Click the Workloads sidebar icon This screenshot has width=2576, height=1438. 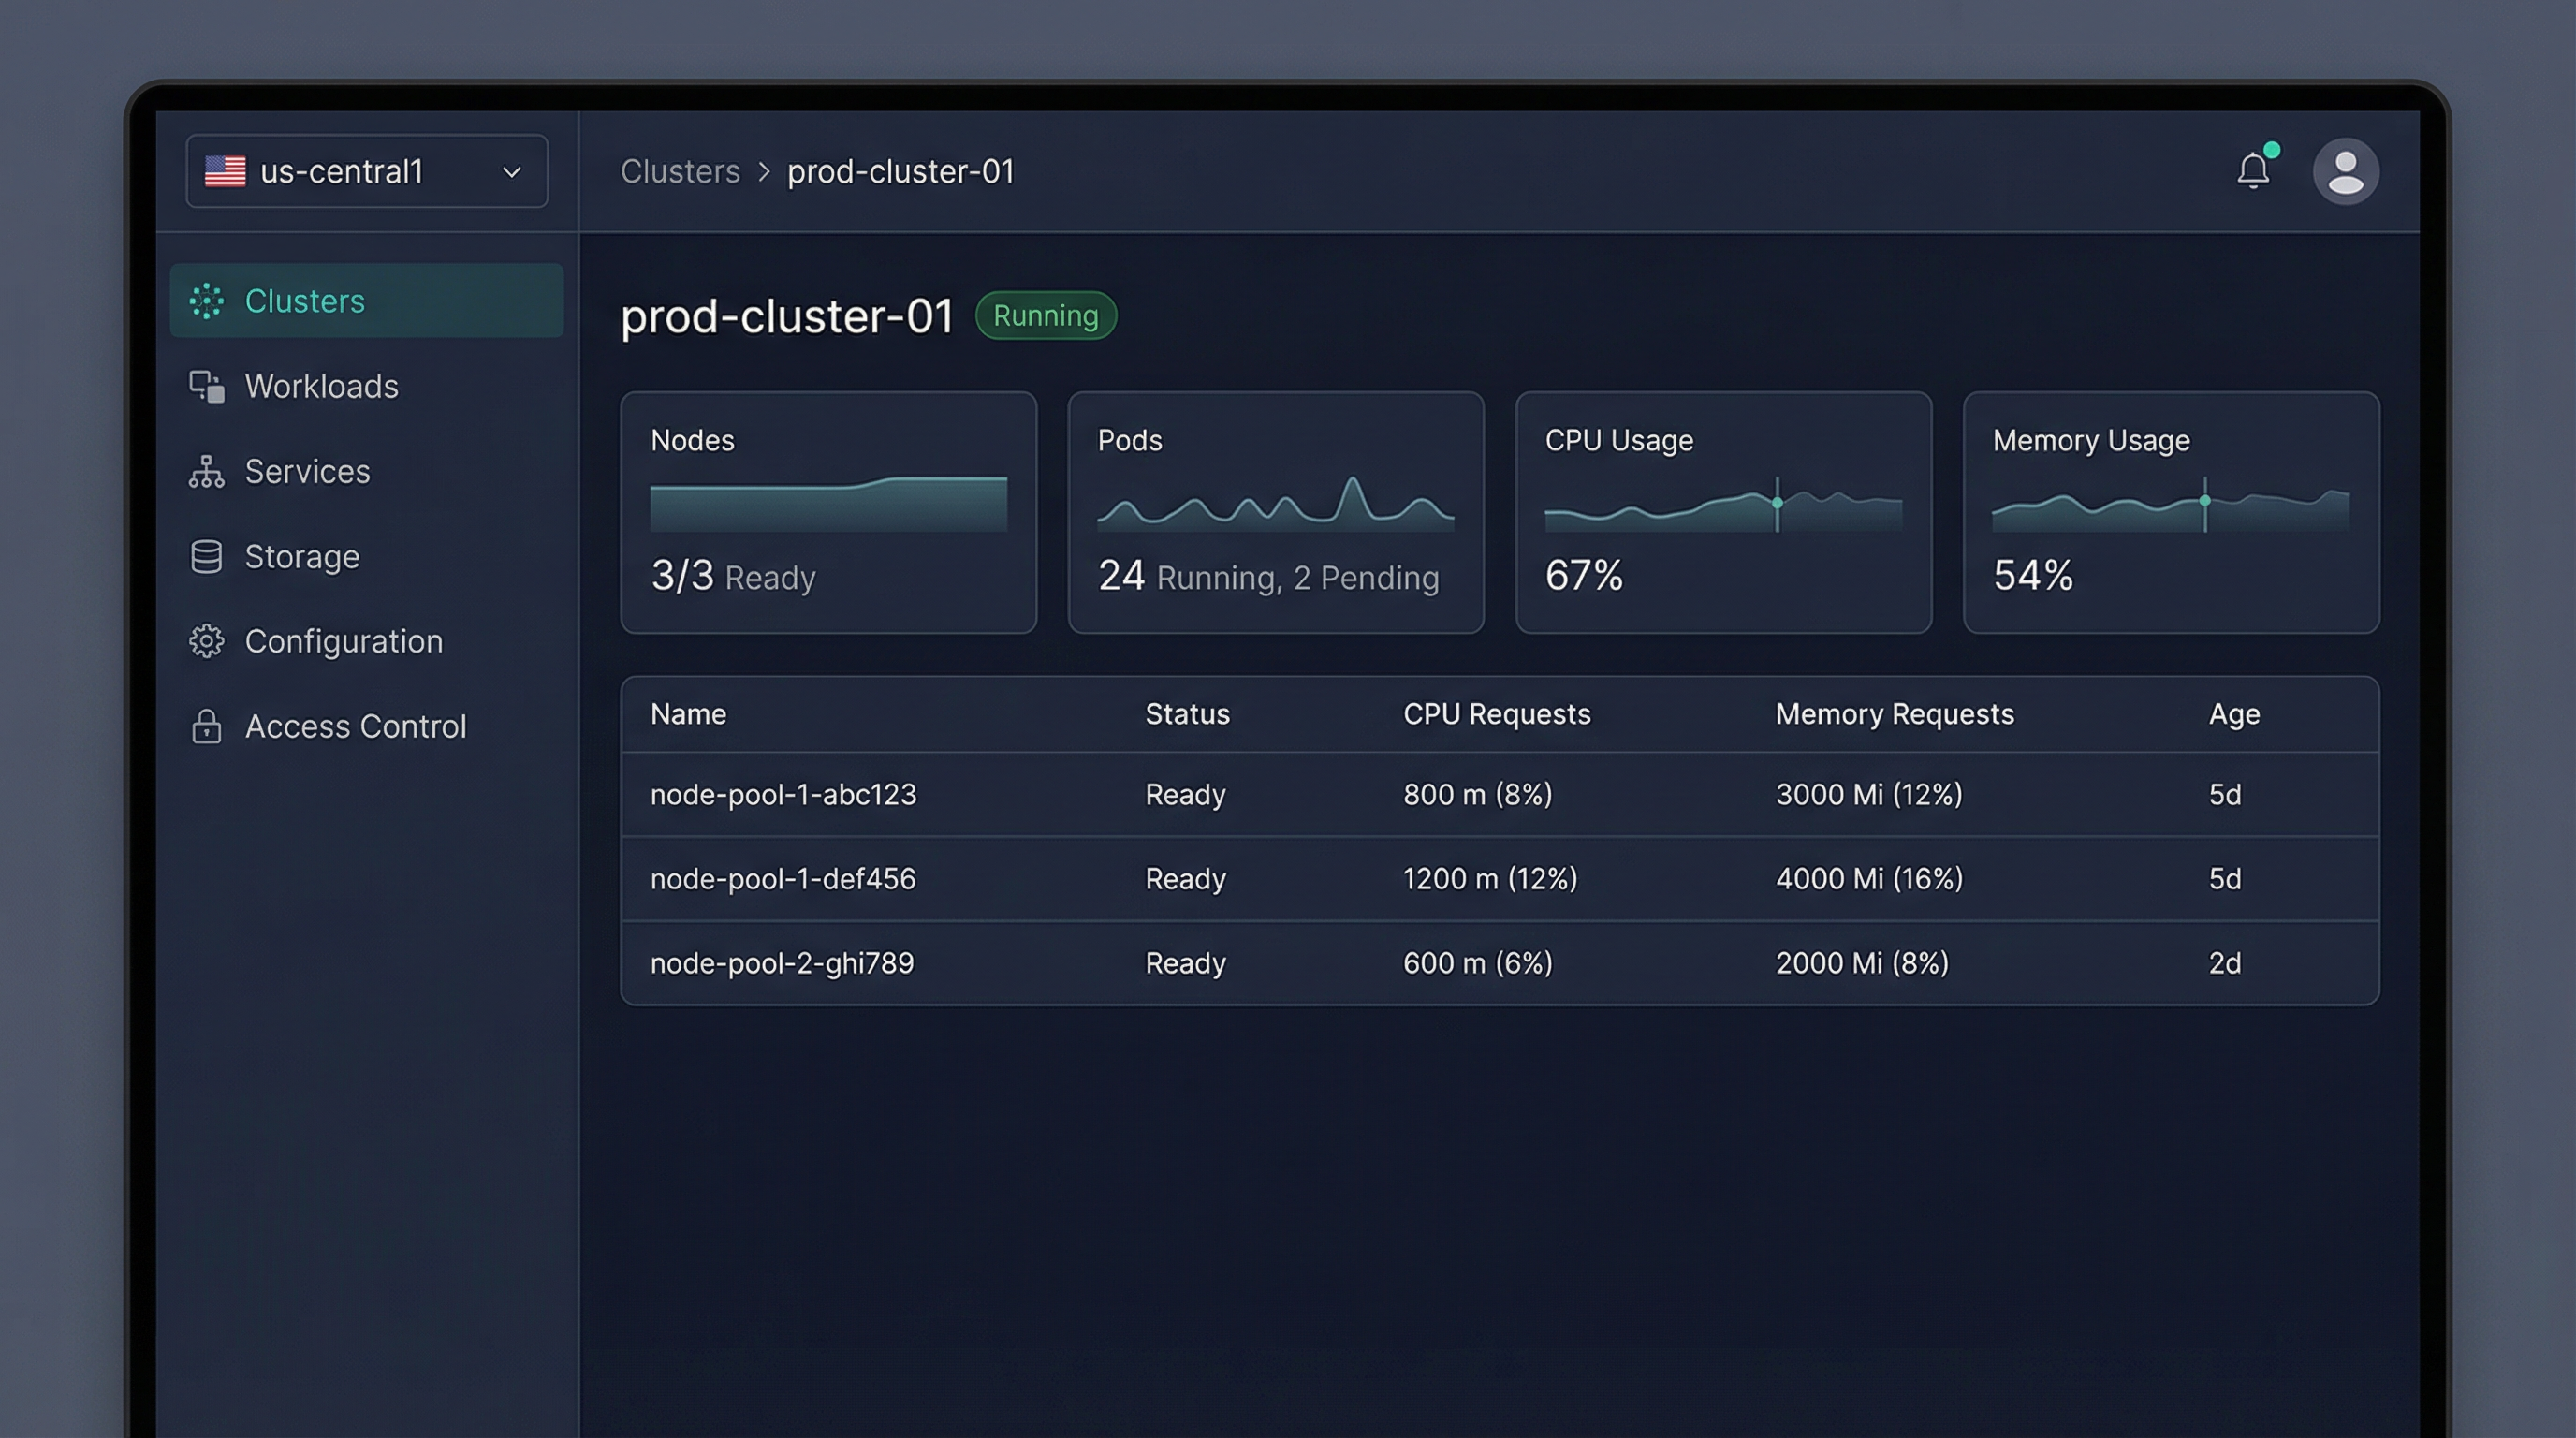[206, 386]
